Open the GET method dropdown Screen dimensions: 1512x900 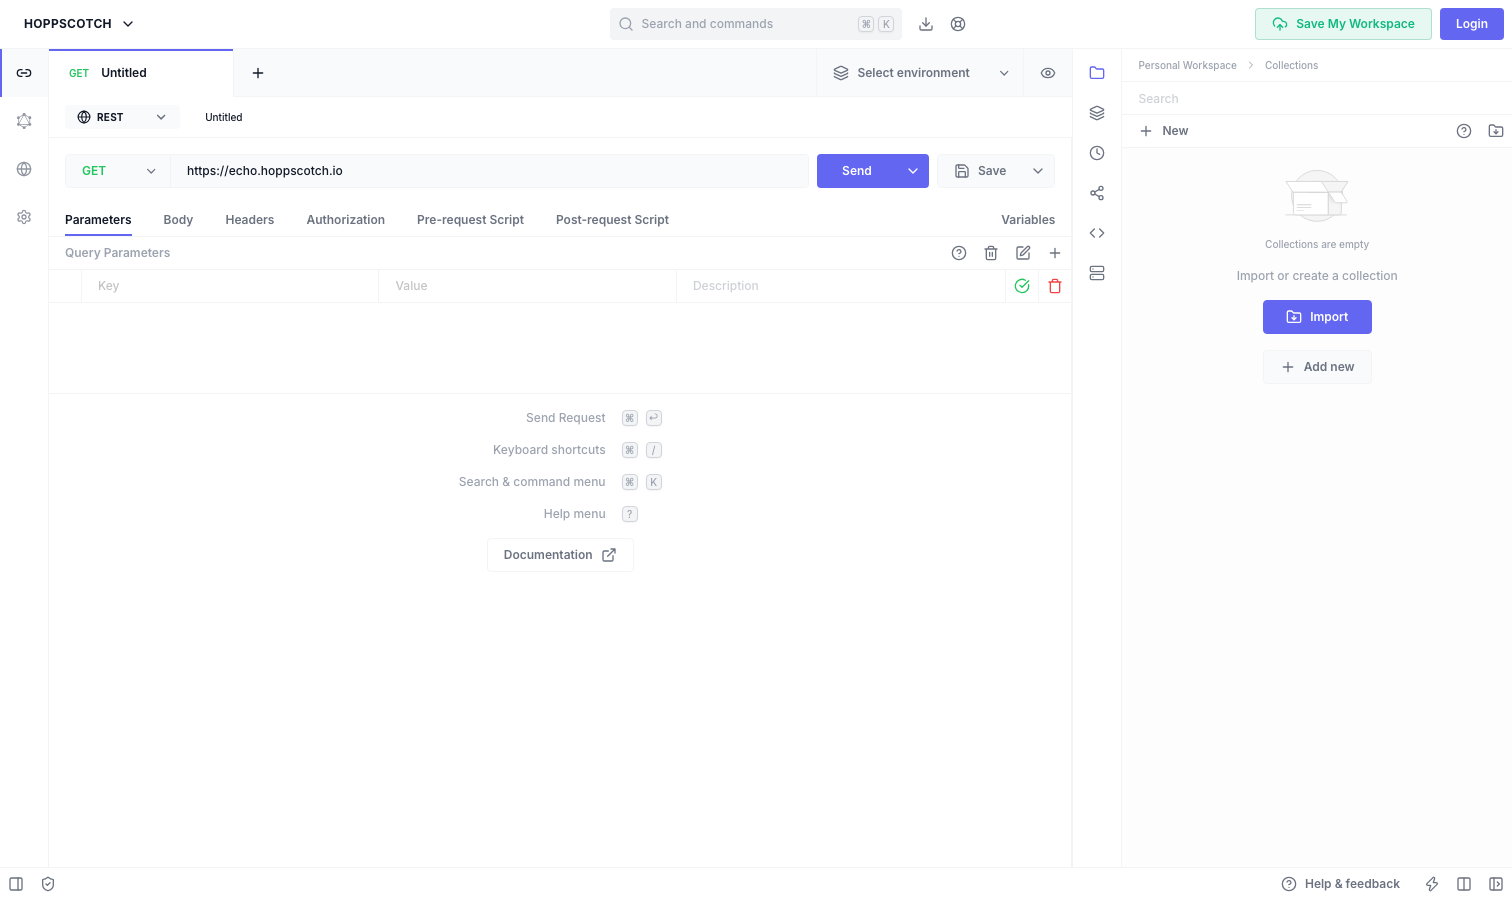118,171
